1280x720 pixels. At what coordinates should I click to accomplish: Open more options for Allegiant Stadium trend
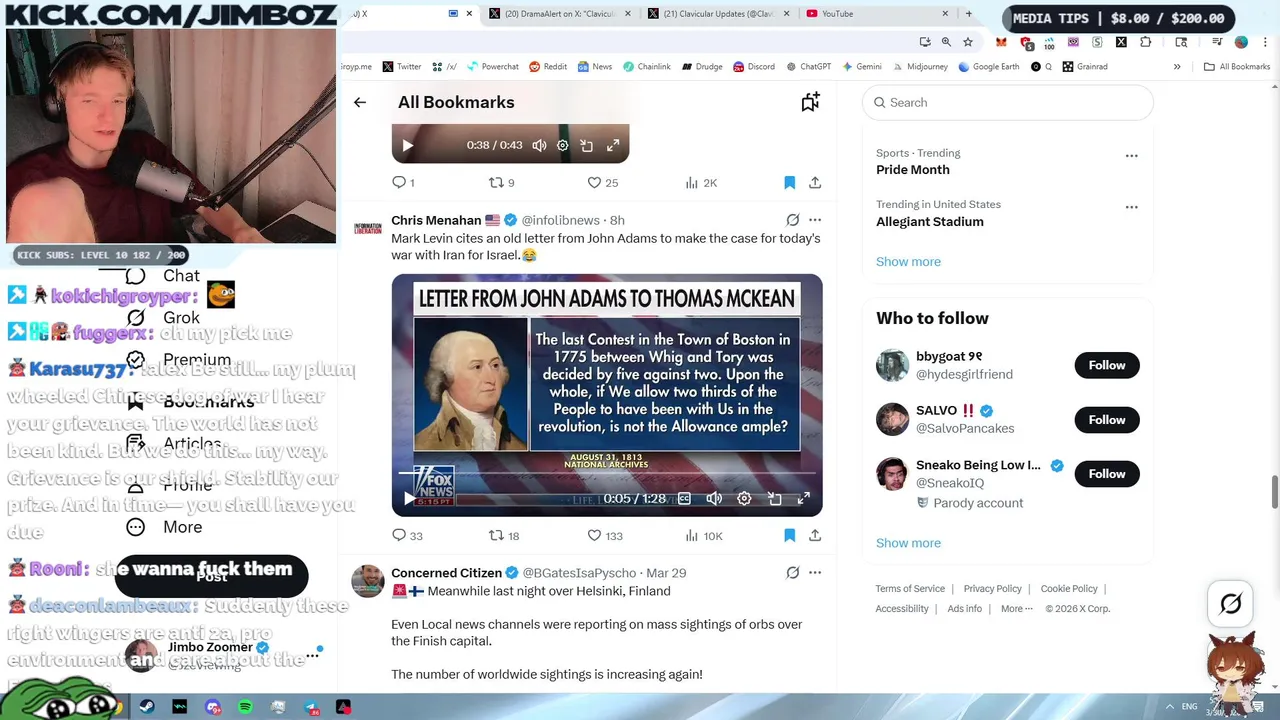tap(1132, 207)
